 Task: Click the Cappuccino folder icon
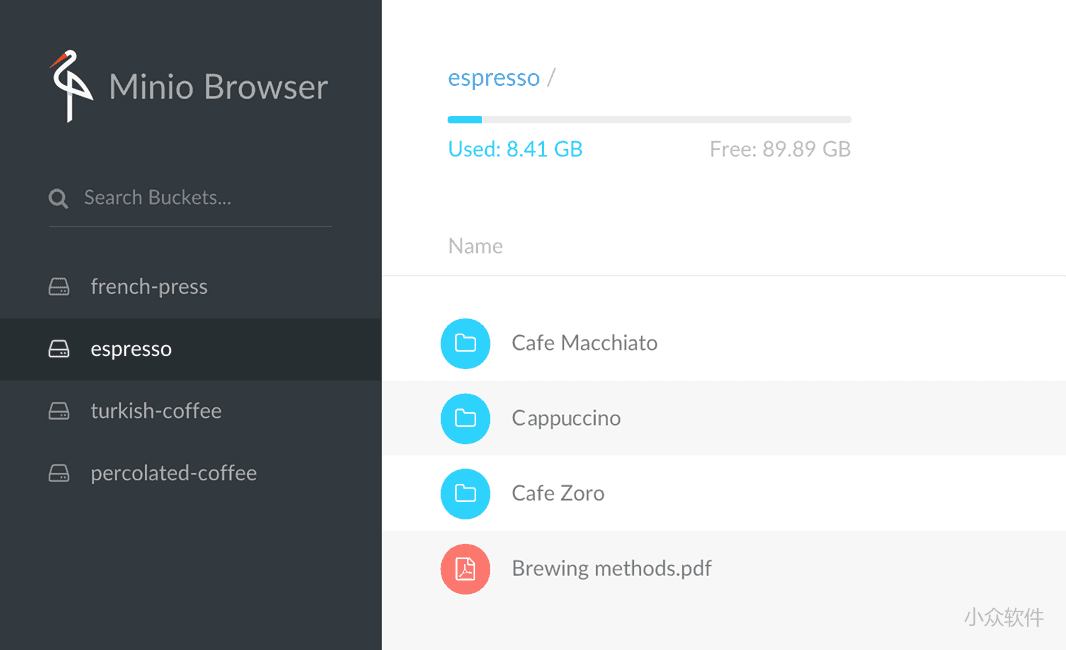[465, 418]
